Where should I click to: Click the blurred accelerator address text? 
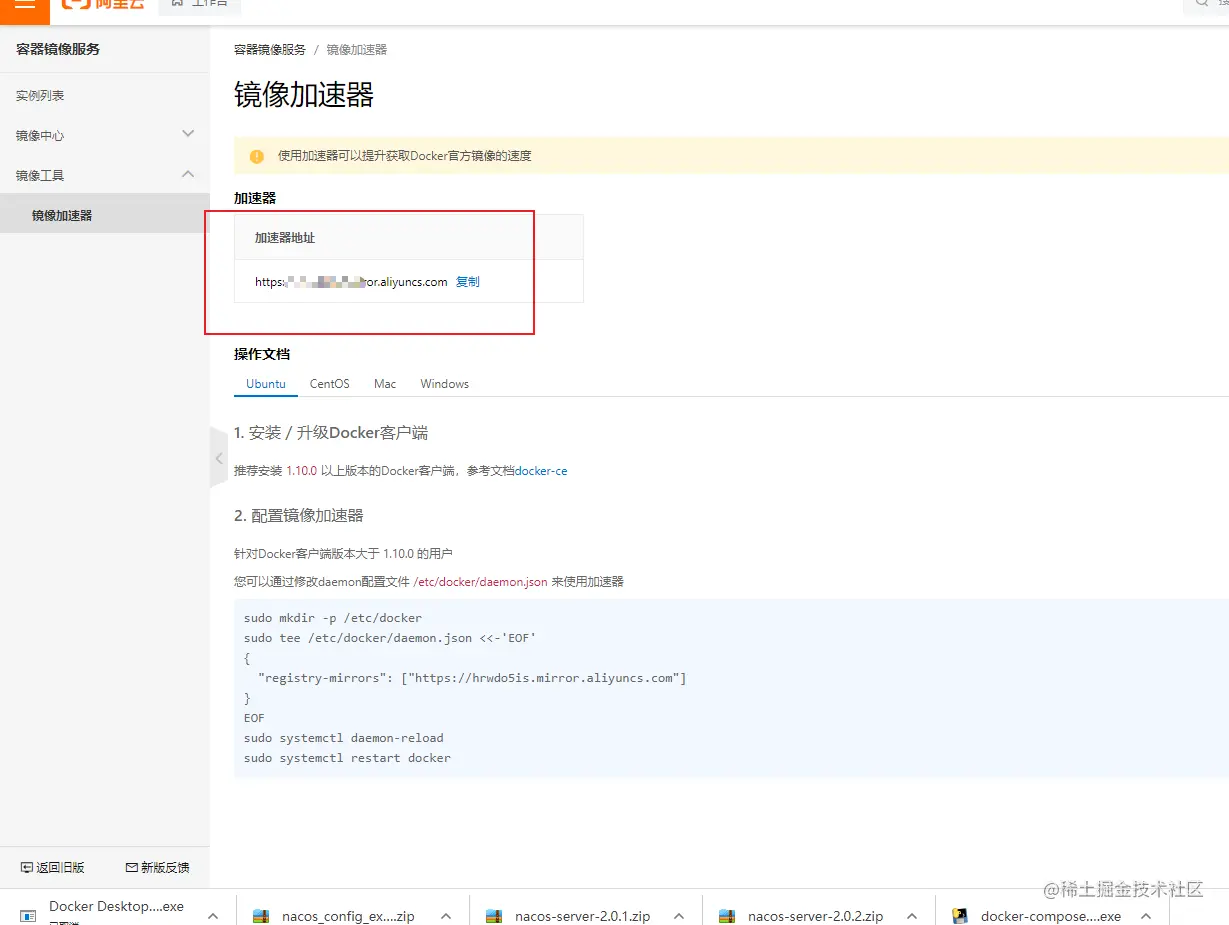[x=351, y=282]
